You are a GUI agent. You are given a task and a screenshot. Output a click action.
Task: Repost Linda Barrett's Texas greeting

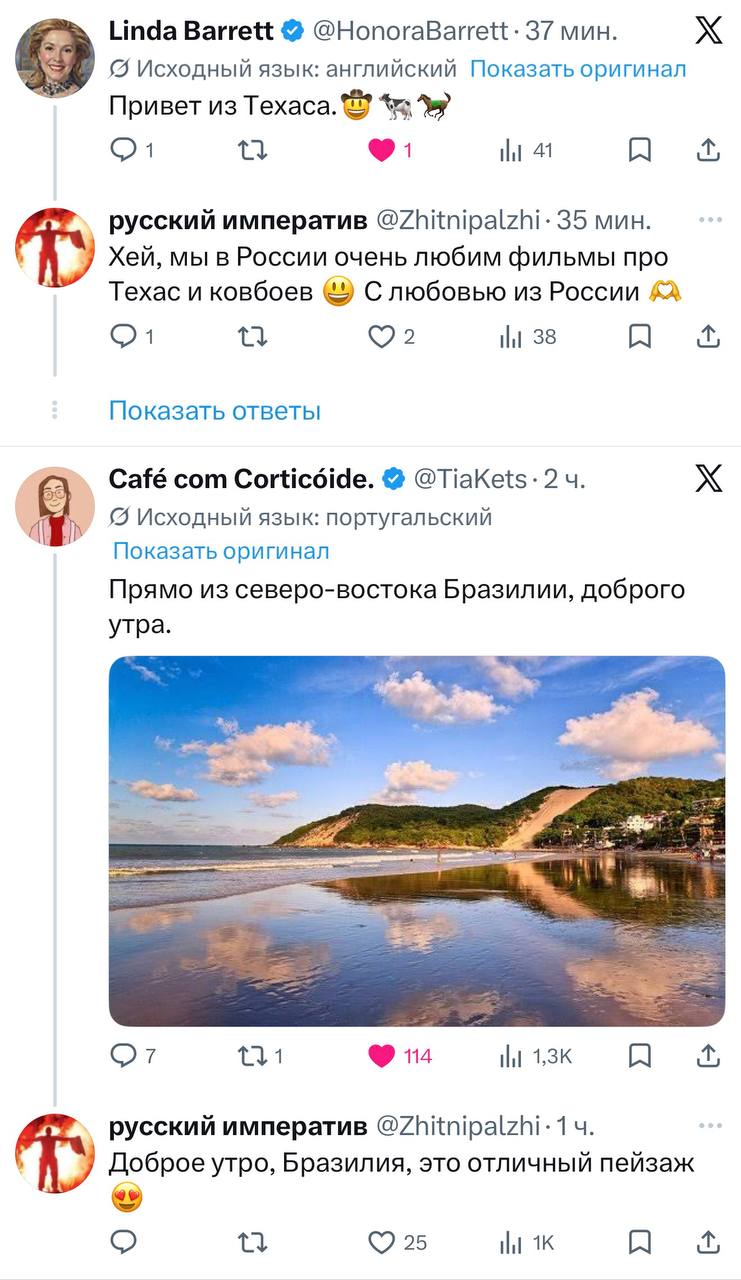[252, 150]
